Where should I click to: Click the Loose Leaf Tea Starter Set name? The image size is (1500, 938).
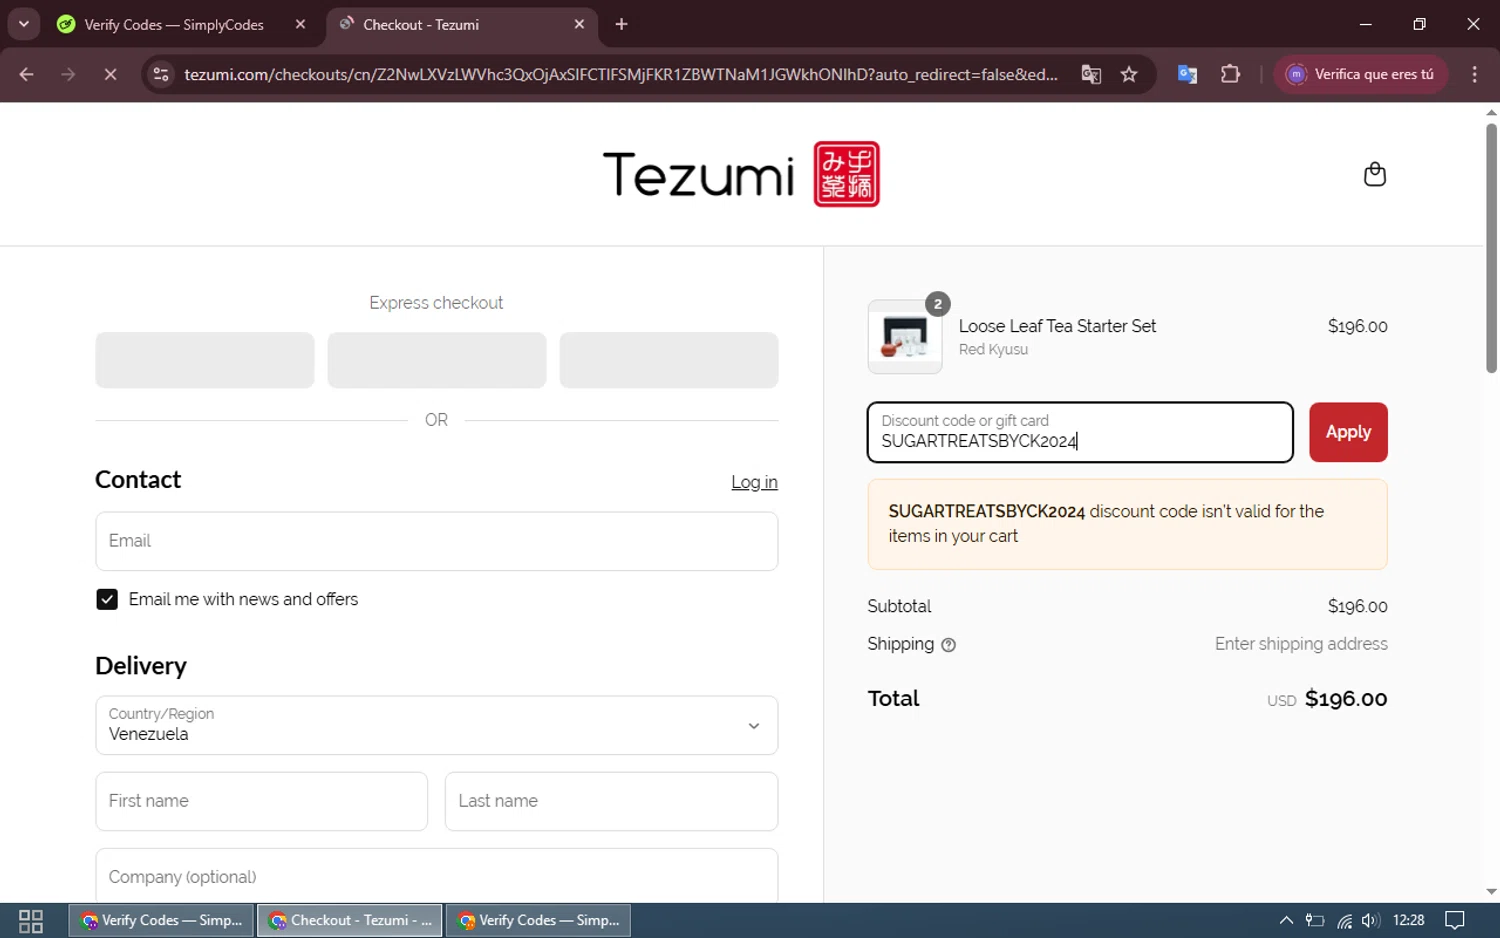point(1057,326)
